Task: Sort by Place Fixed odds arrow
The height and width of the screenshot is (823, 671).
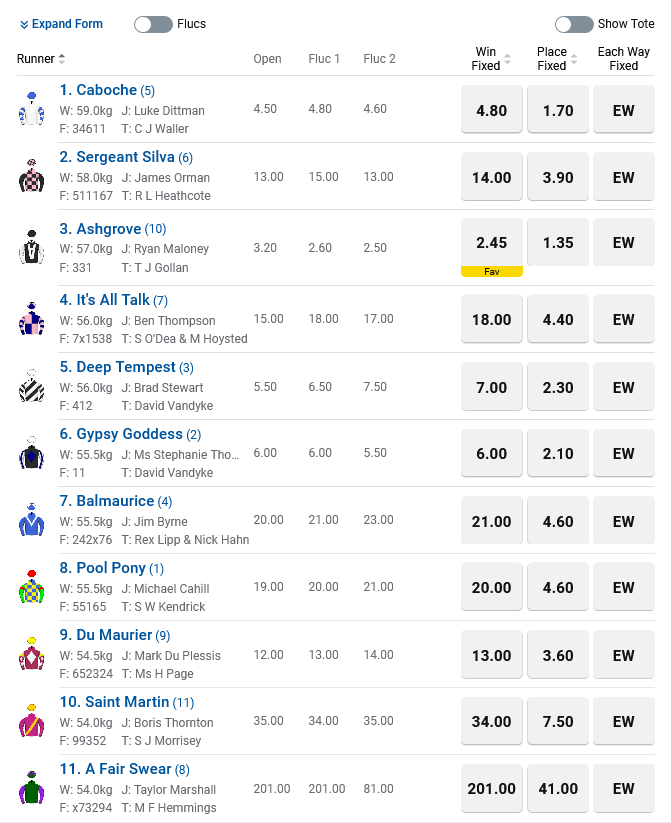Action: click(x=573, y=59)
